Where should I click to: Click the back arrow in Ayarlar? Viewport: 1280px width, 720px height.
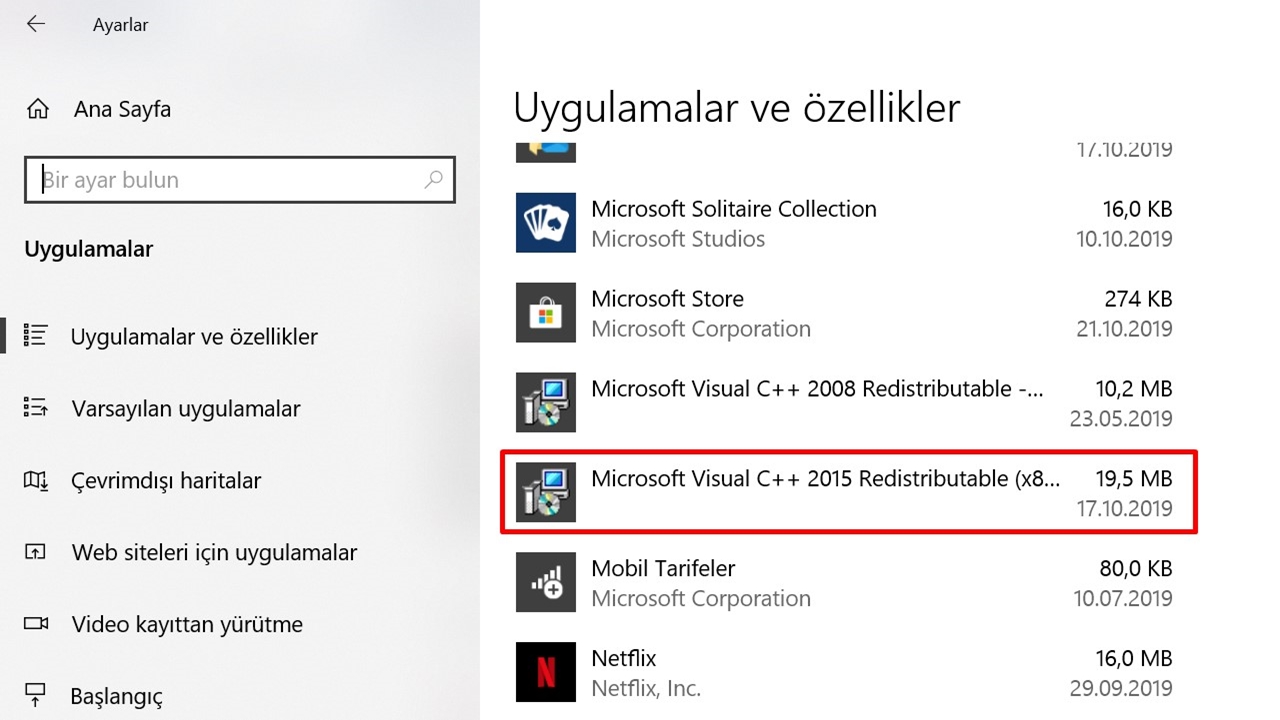point(36,23)
